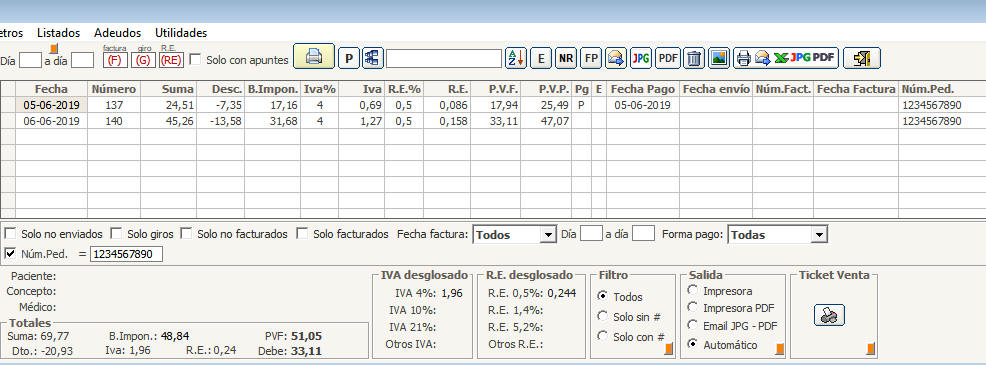Image resolution: width=986 pixels, height=365 pixels.
Task: Click the red (RE) button
Action: click(171, 60)
